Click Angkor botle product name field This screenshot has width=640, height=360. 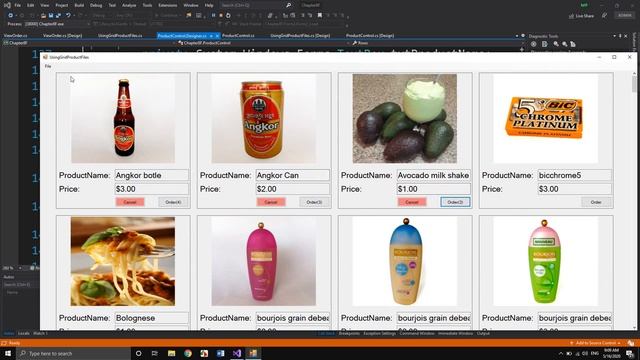click(151, 175)
